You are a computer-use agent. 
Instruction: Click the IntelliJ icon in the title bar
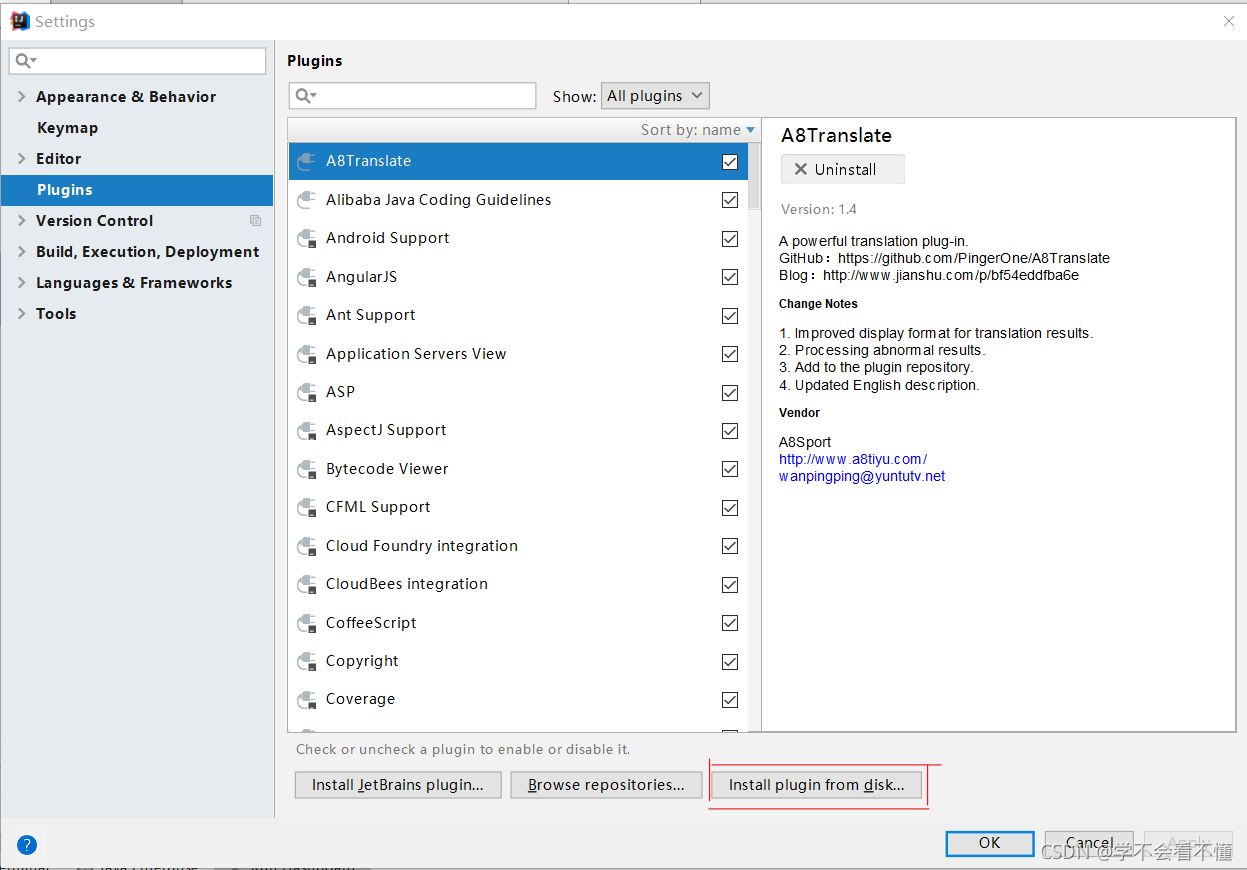pos(19,21)
